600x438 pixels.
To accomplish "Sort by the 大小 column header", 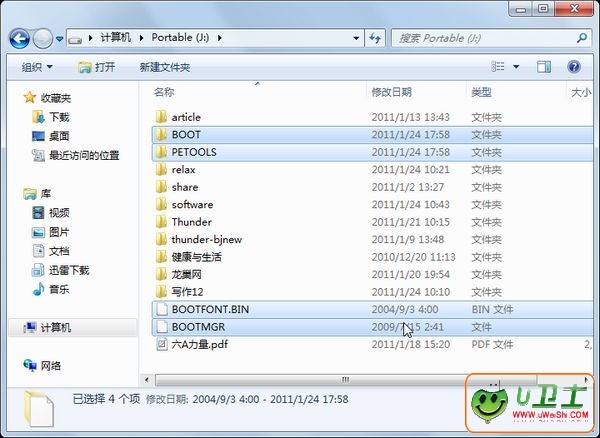I will (x=580, y=92).
